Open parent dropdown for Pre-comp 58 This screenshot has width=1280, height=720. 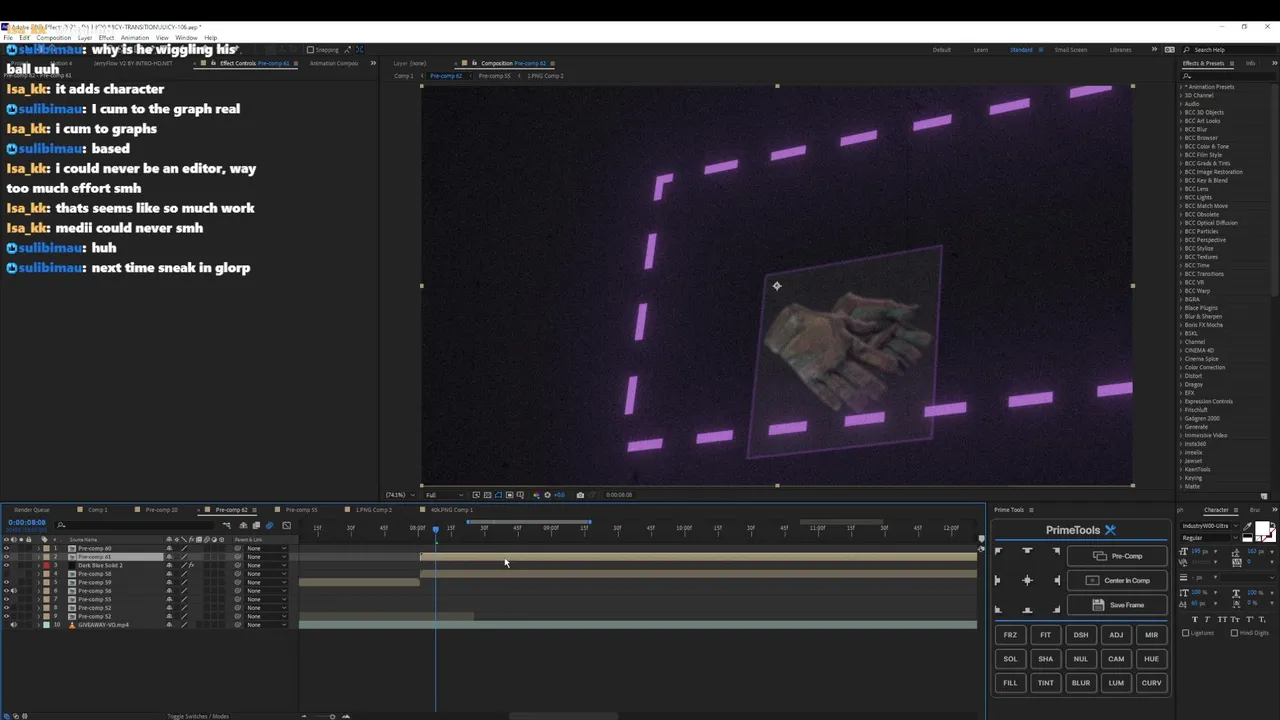click(x=266, y=574)
